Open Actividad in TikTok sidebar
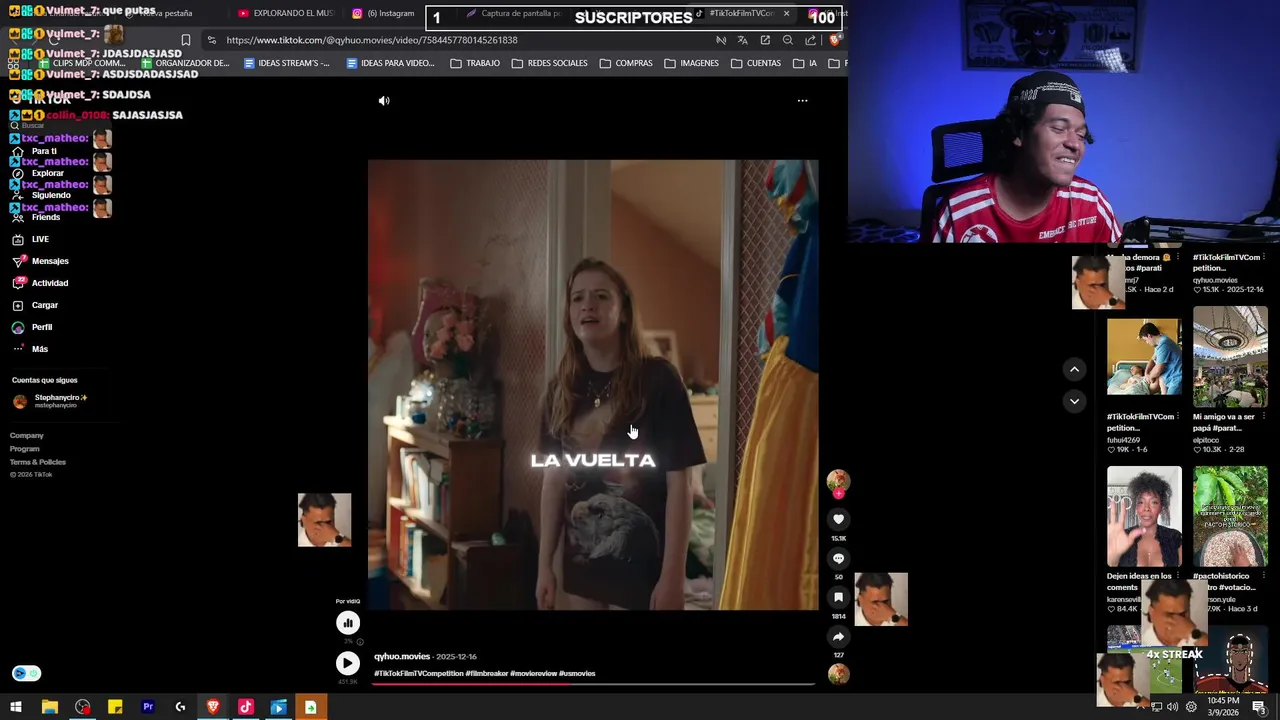The image size is (1280, 720). [x=40, y=283]
